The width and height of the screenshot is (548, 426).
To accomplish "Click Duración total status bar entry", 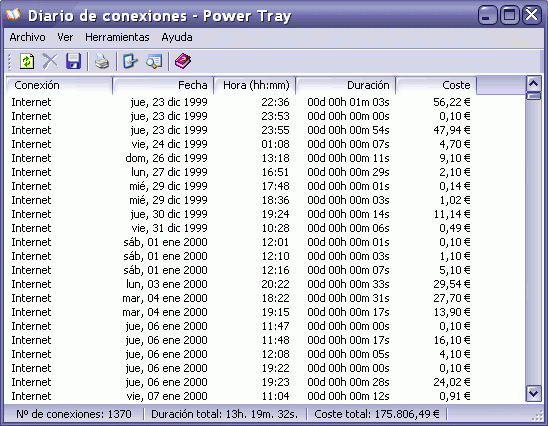I will click(224, 414).
